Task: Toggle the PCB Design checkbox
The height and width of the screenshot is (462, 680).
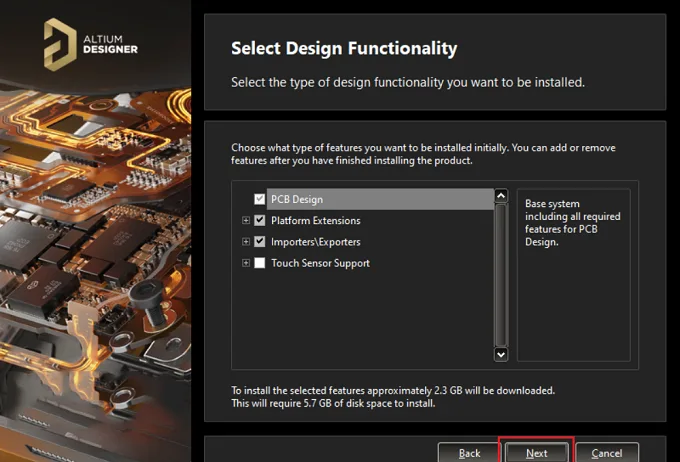Action: coord(259,199)
